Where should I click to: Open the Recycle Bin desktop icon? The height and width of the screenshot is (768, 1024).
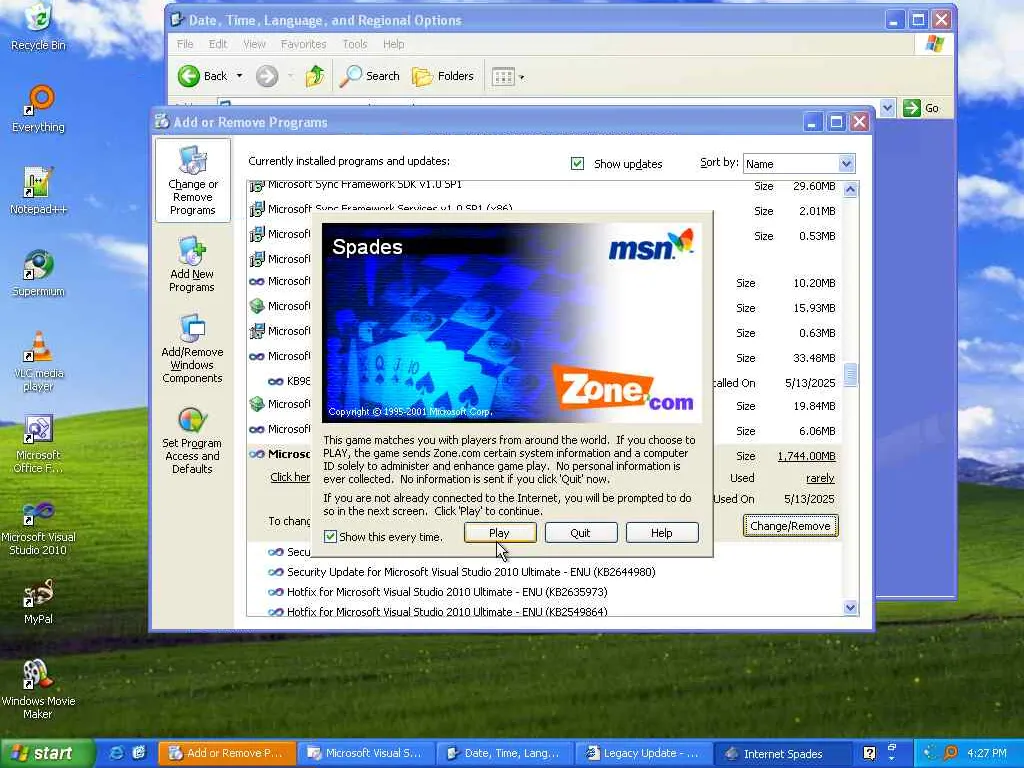39,26
